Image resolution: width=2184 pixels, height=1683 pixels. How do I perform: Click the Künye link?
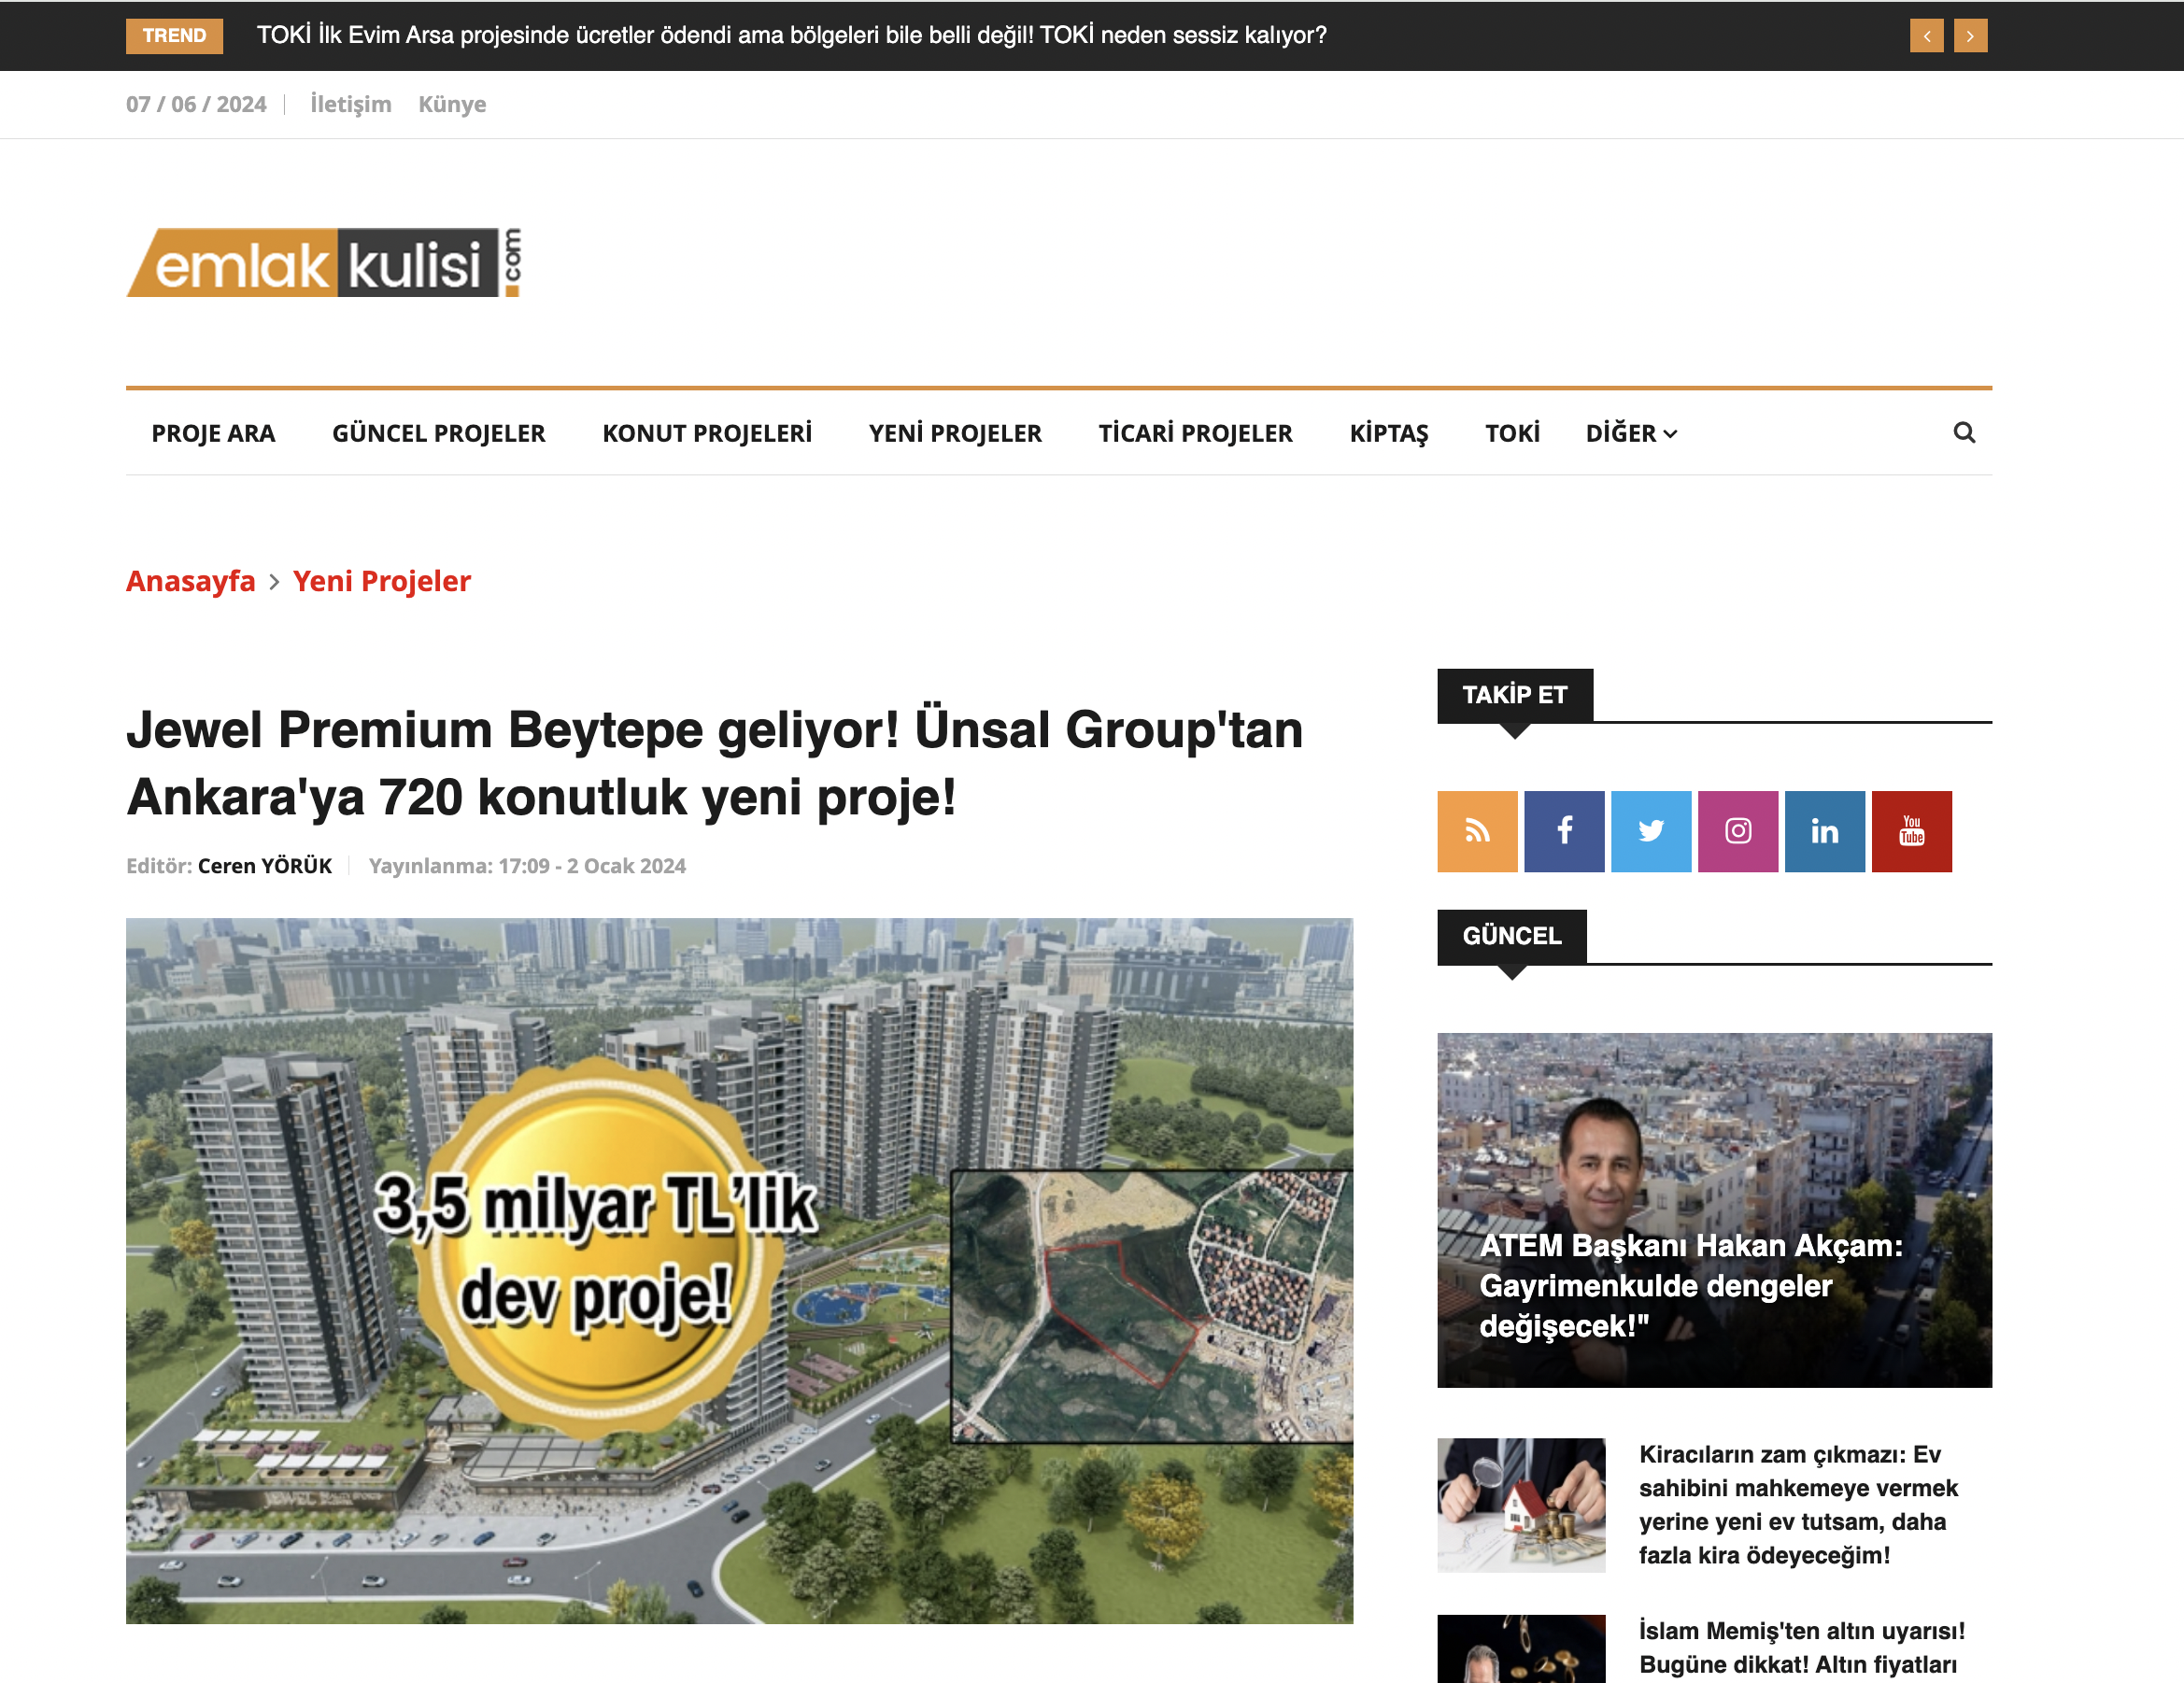click(452, 104)
